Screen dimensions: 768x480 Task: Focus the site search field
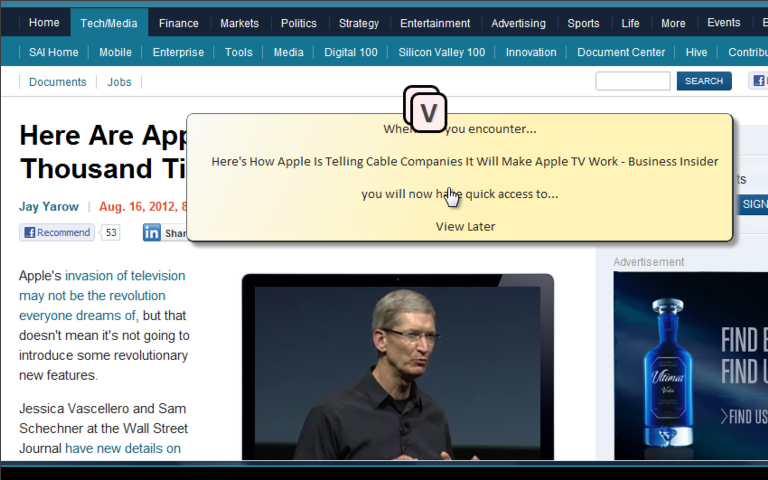[x=633, y=81]
